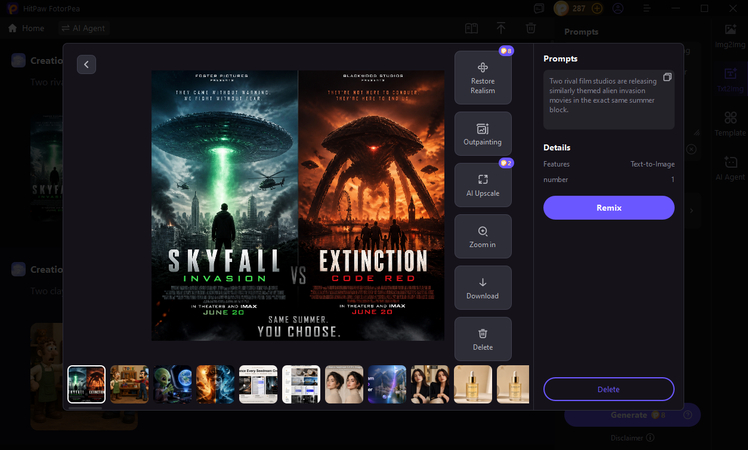748x450 pixels.
Task: Select the first serum bottle thumbnail
Action: (473, 385)
